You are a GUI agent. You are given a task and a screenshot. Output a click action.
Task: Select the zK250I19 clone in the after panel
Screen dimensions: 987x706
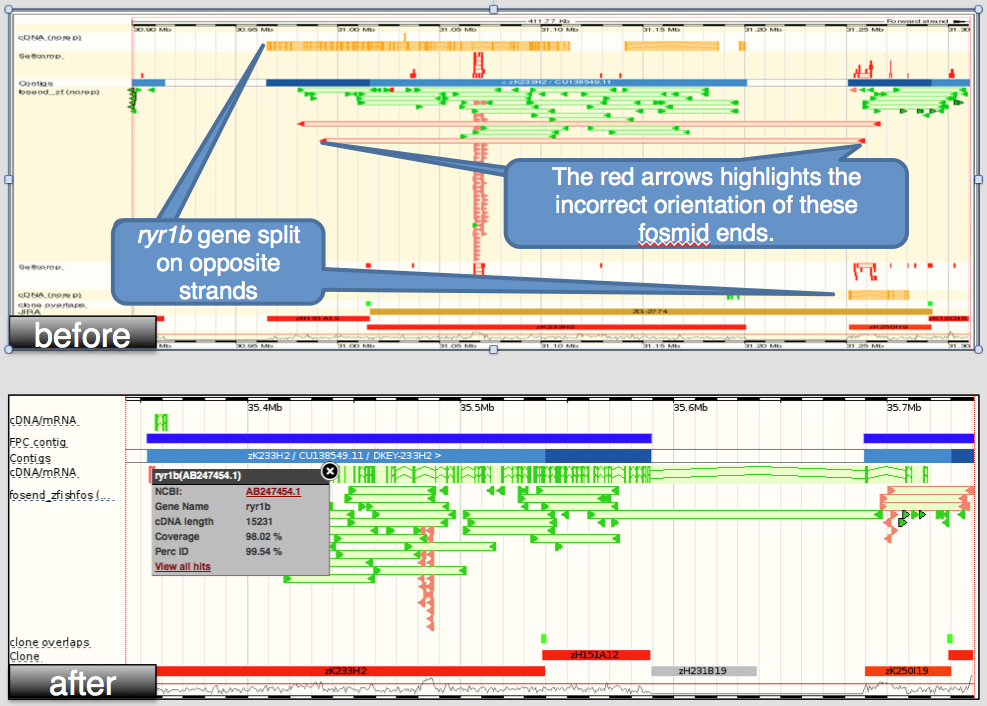pyautogui.click(x=909, y=670)
